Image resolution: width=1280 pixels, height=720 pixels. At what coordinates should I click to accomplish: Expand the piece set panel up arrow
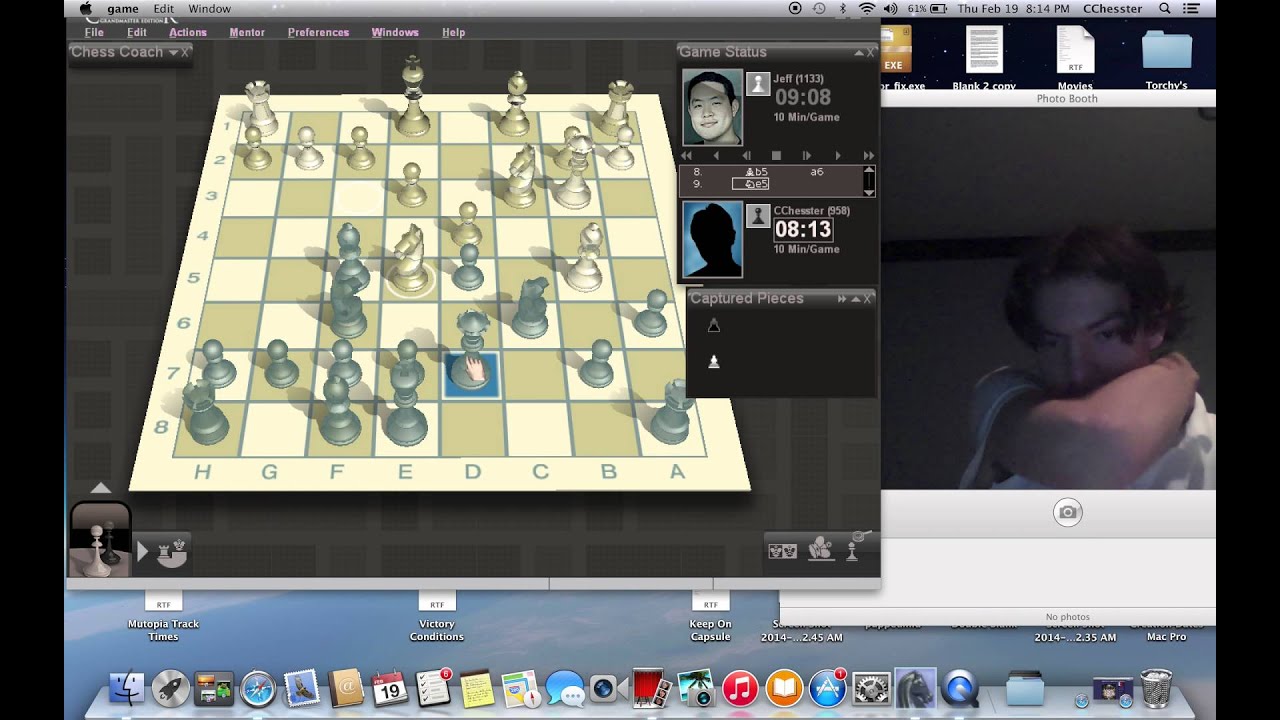[x=100, y=488]
